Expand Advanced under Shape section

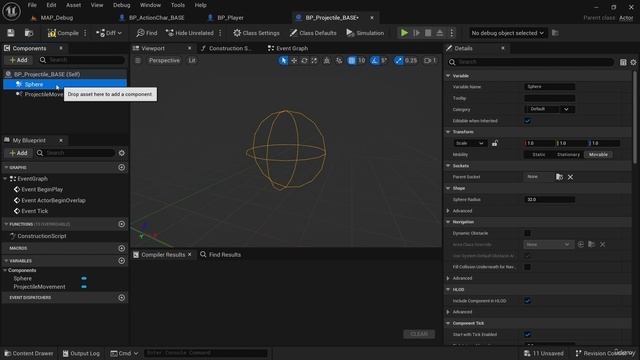tap(448, 211)
